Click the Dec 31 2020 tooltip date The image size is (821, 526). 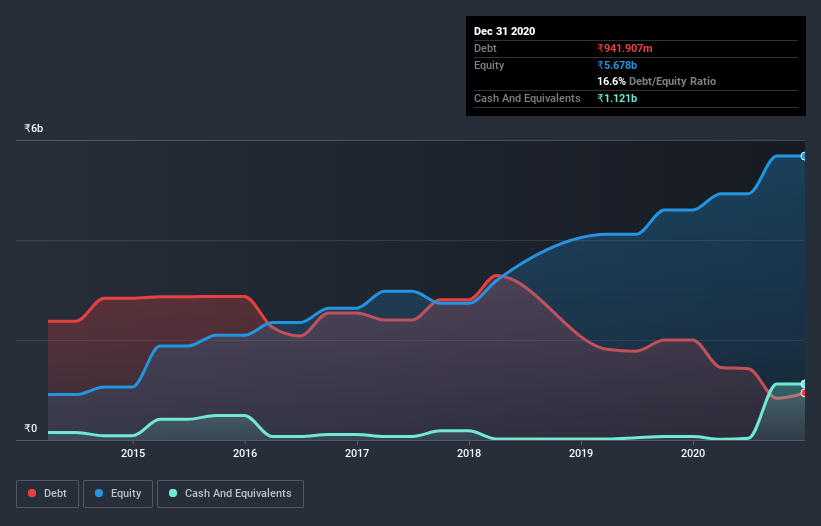point(504,31)
